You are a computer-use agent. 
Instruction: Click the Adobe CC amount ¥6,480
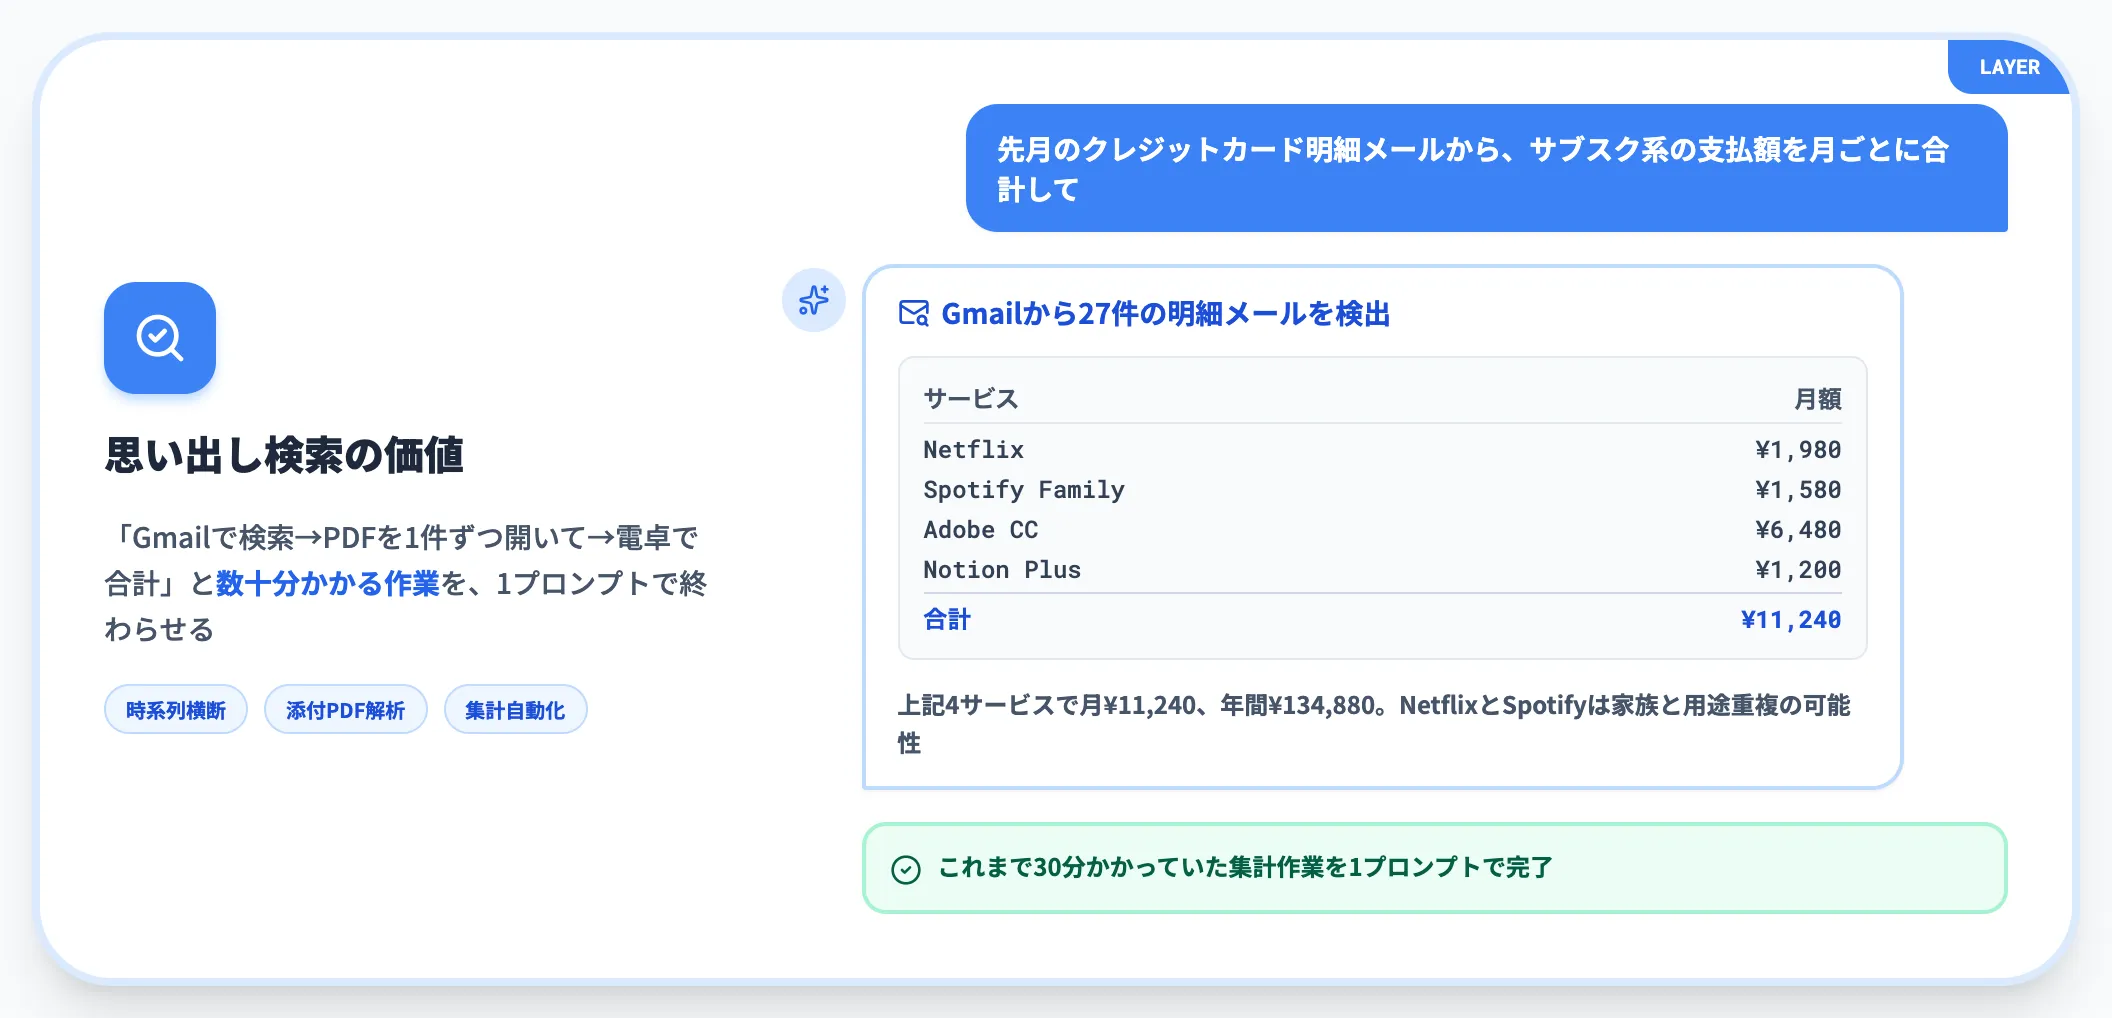[1798, 529]
